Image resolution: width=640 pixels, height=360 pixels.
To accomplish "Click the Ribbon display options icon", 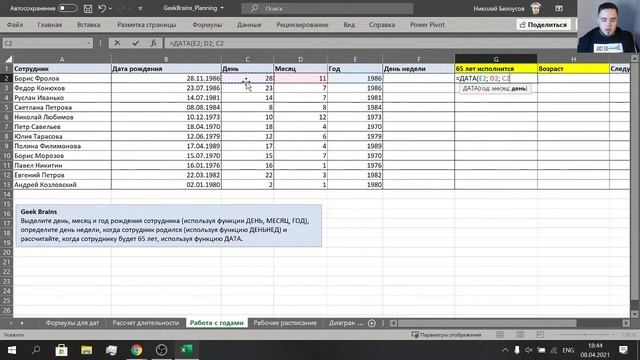I will pyautogui.click(x=559, y=8).
